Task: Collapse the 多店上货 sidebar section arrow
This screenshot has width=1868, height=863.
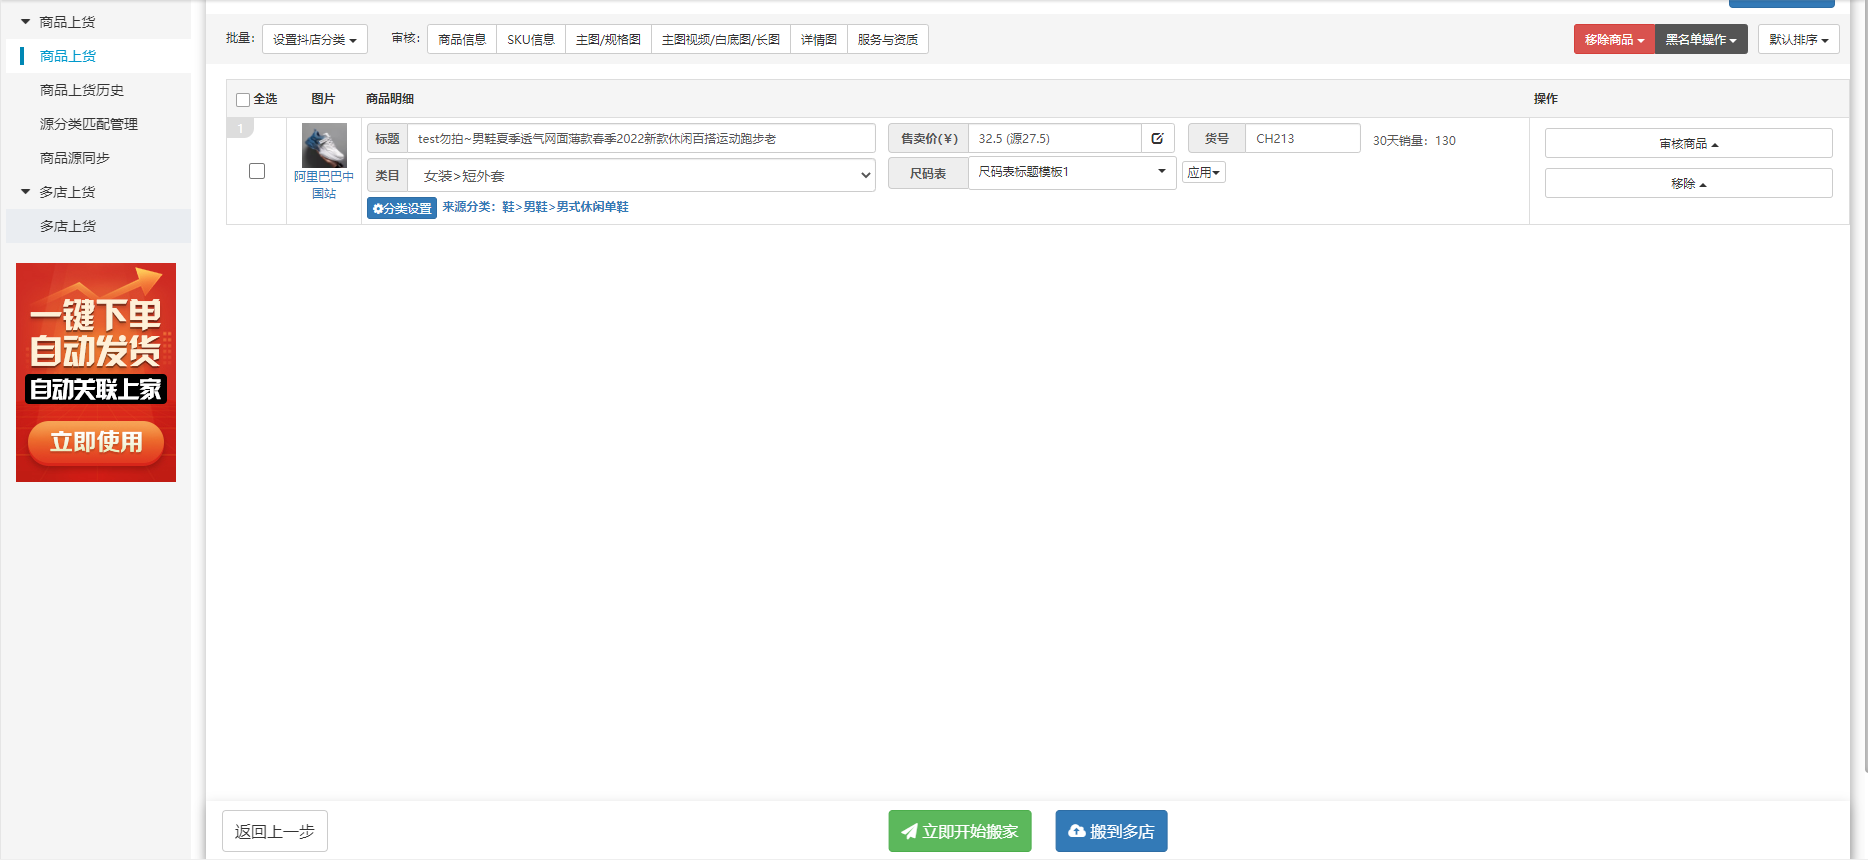Action: 25,192
